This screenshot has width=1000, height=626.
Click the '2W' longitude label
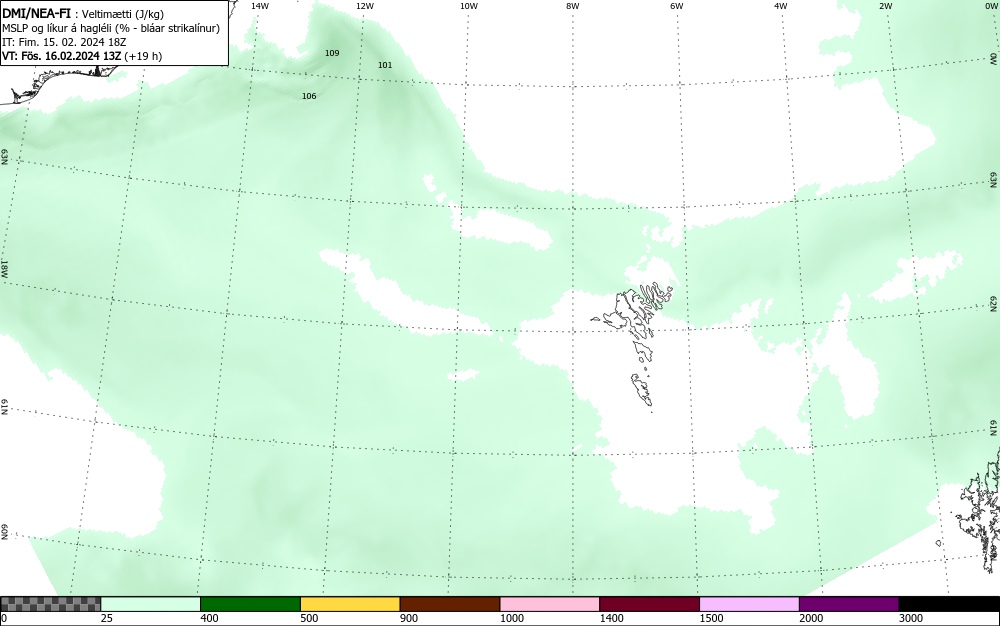click(x=885, y=6)
